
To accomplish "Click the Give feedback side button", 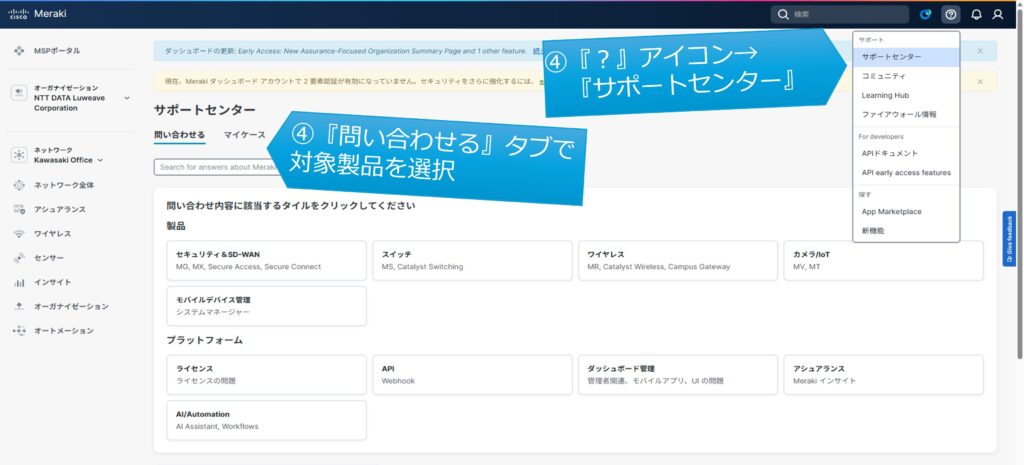I will point(1009,239).
